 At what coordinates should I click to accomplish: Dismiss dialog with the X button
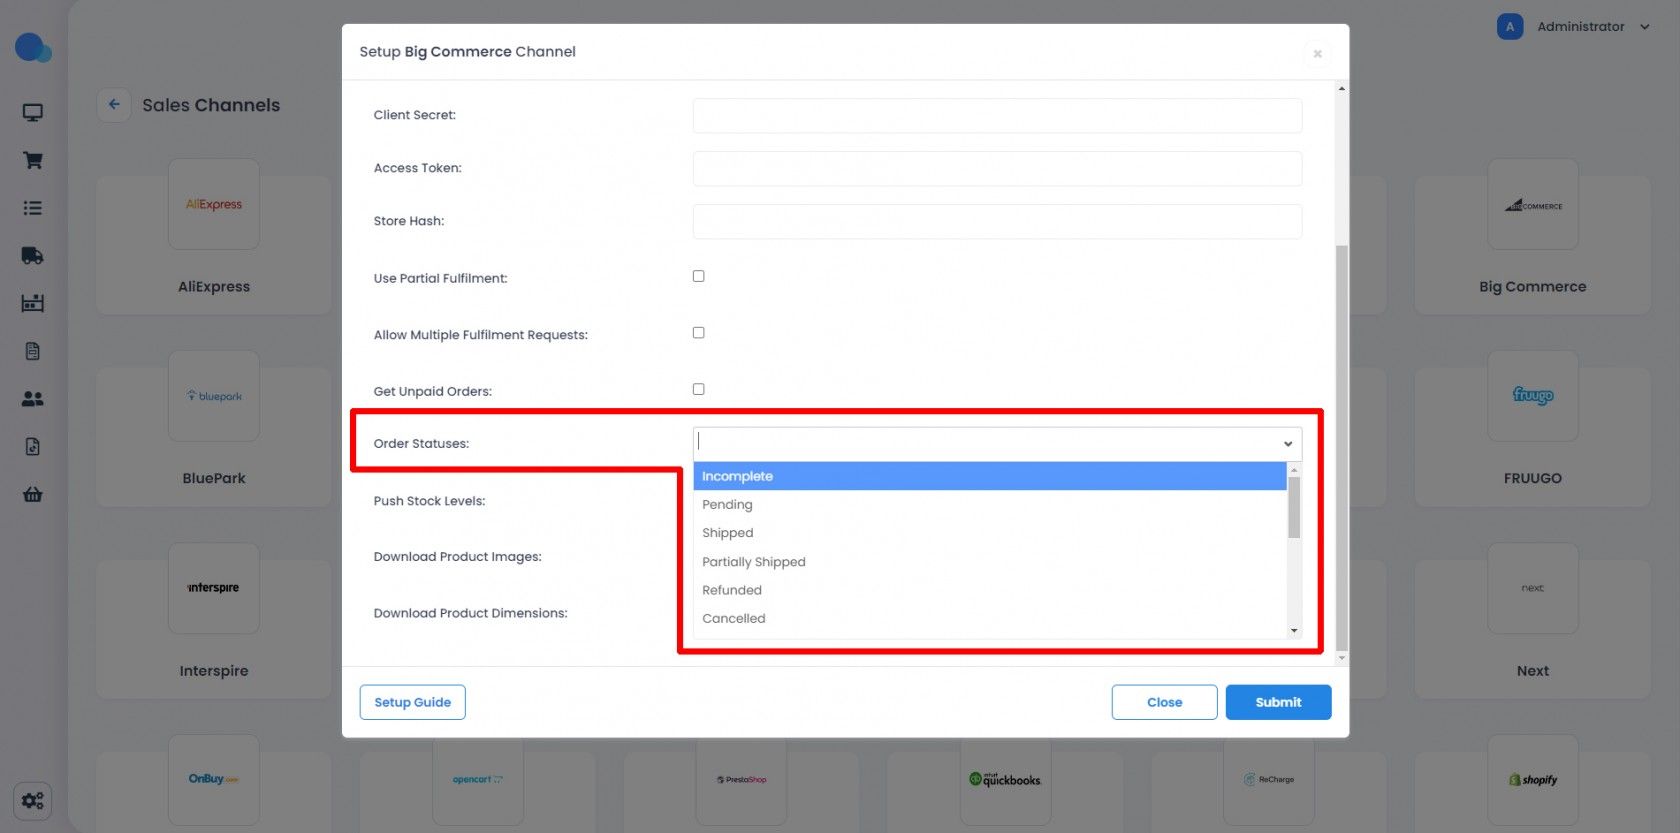click(1317, 54)
